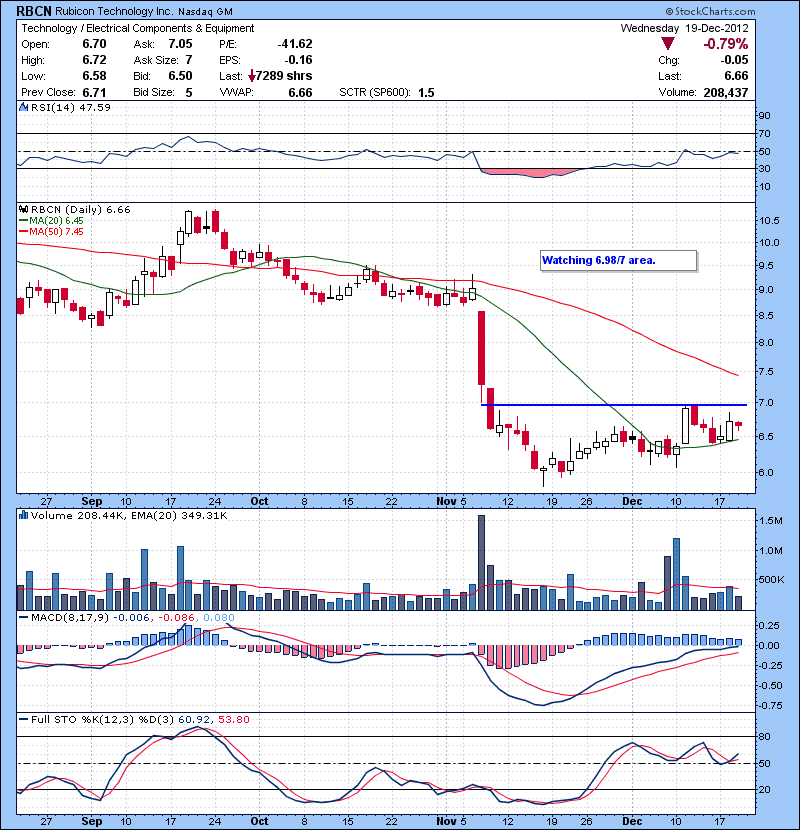This screenshot has height=830, width=800.
Task: Click the Bid value 6.50
Action: (180, 76)
